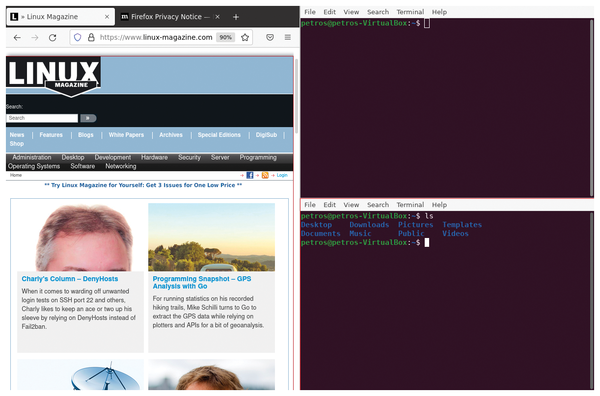
Task: Switch to the Firefox Privacy Notice tab
Action: [170, 17]
